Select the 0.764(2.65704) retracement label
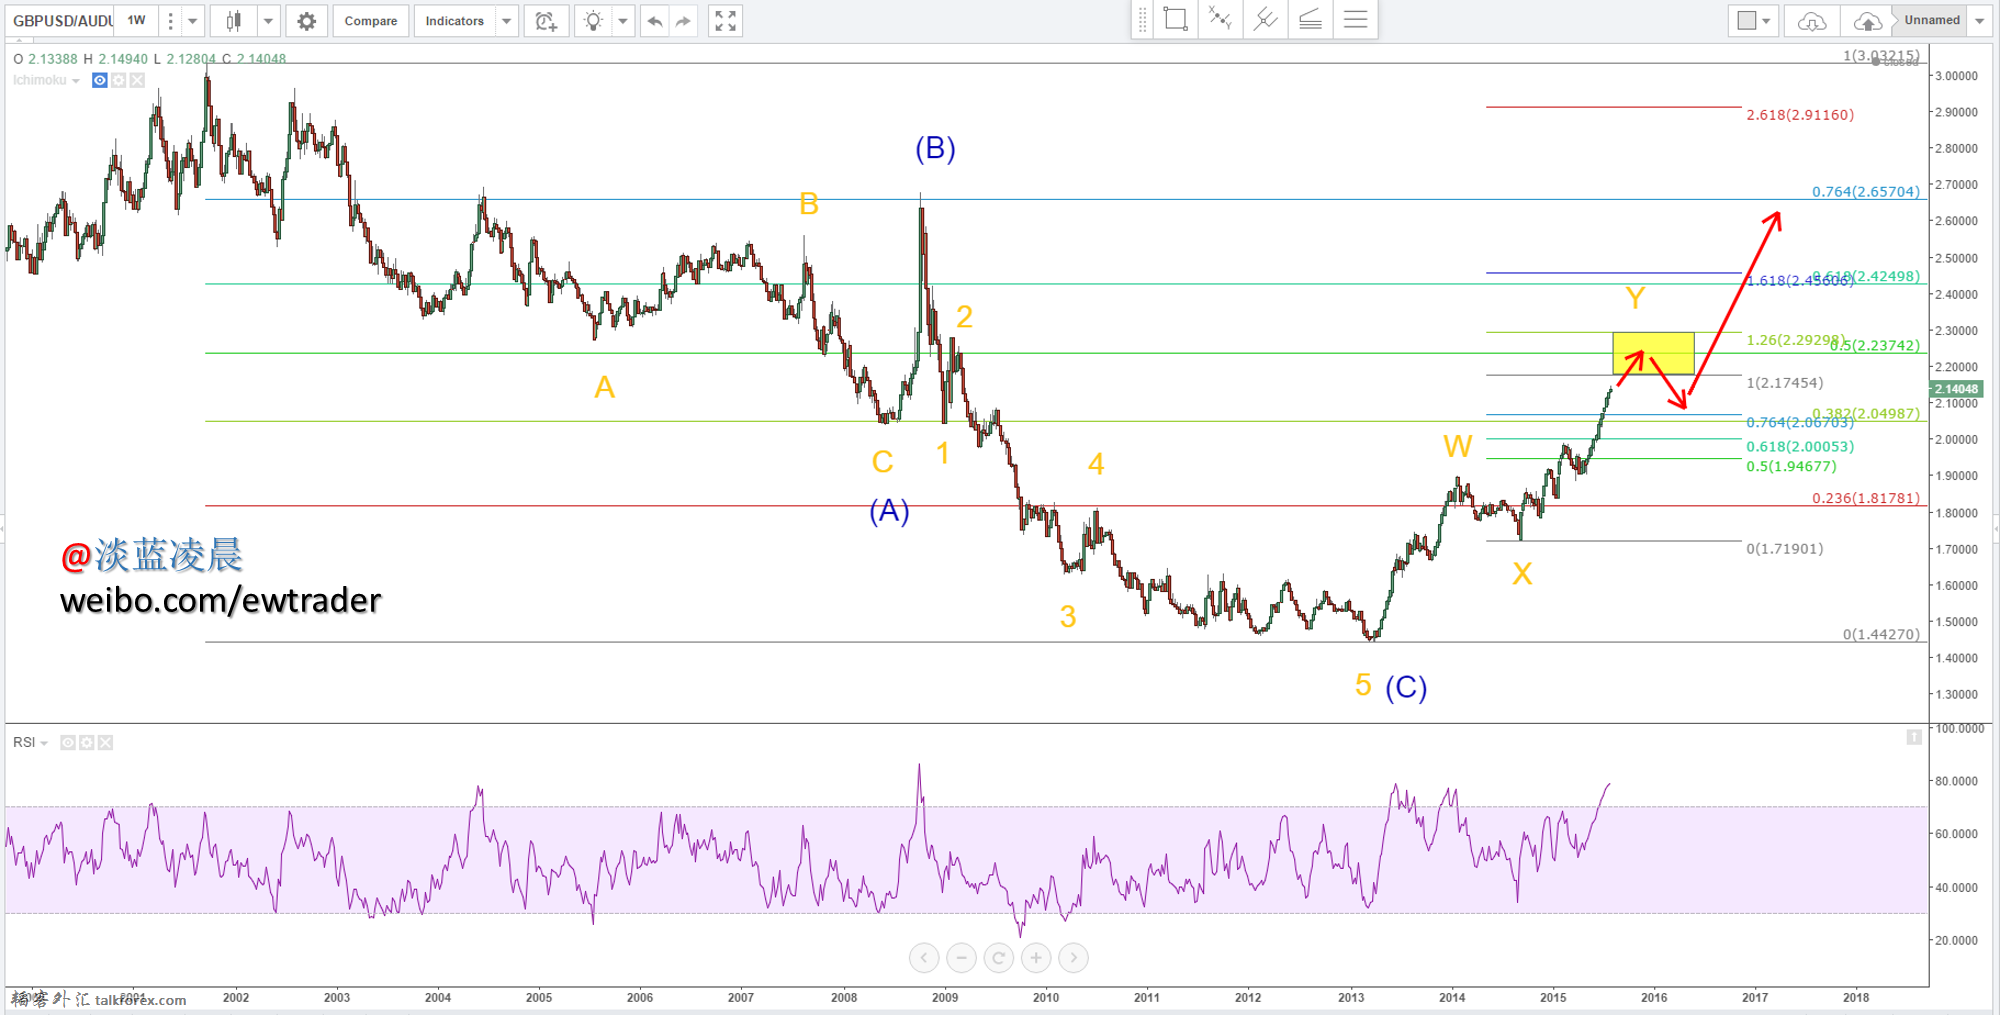Viewport: 2000px width, 1015px height. click(x=1866, y=192)
